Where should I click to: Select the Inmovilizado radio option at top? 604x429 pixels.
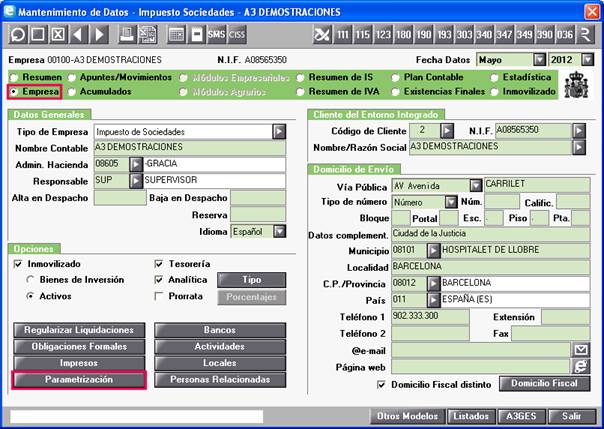[x=494, y=92]
